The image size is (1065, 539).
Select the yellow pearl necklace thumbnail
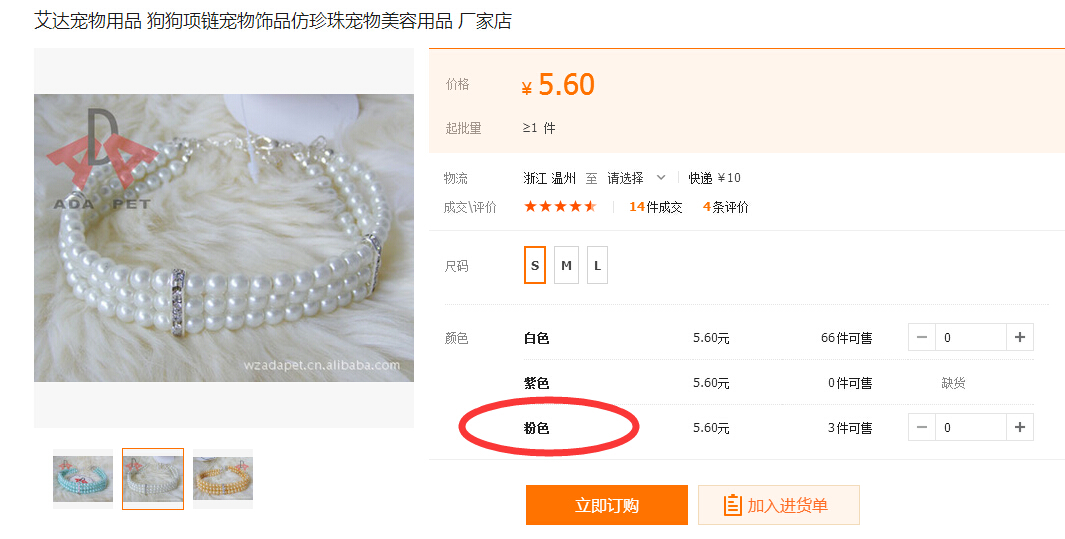click(x=223, y=479)
